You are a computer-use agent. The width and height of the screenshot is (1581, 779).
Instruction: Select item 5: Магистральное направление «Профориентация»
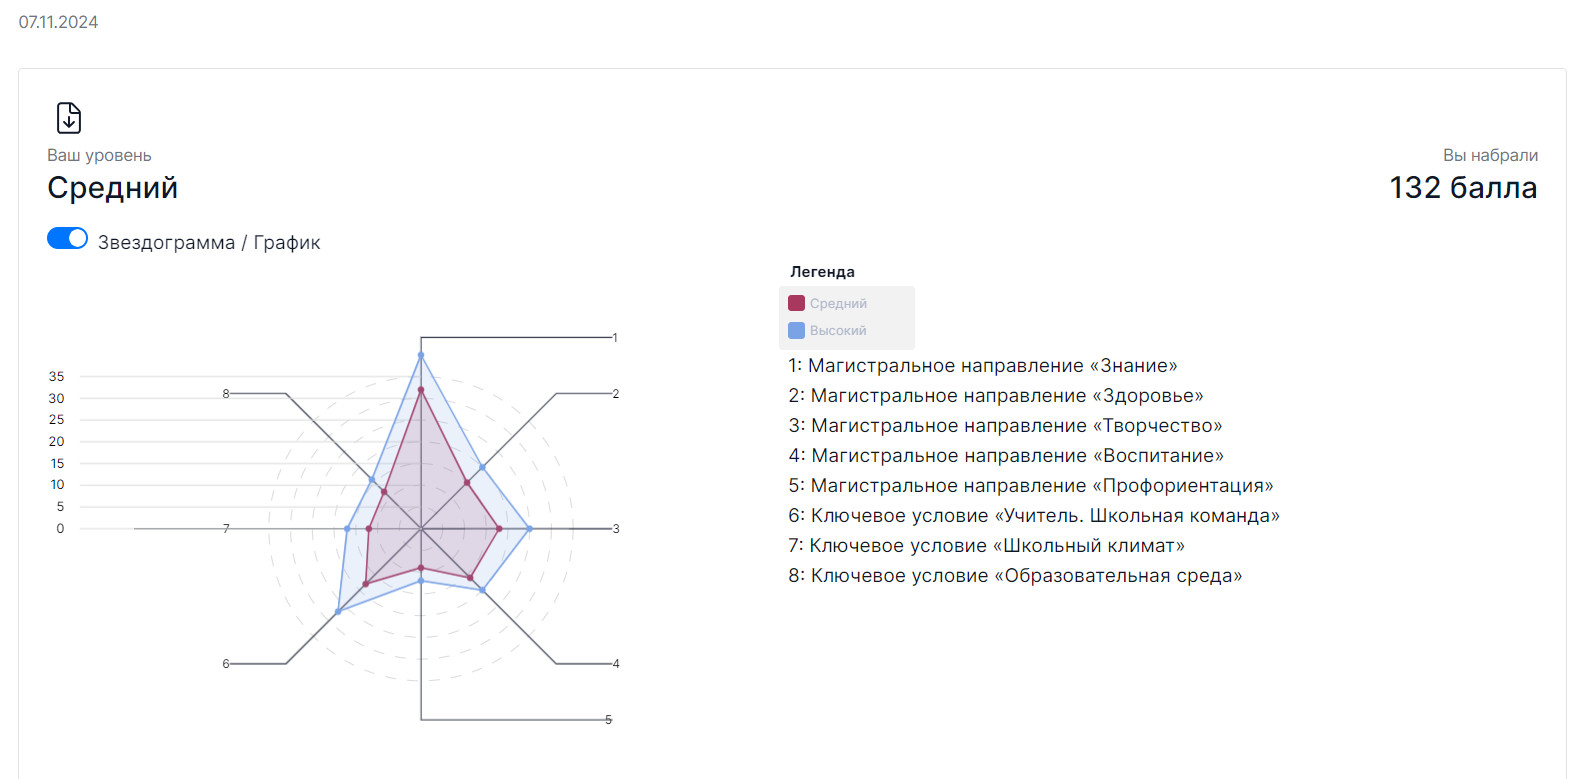[1031, 486]
